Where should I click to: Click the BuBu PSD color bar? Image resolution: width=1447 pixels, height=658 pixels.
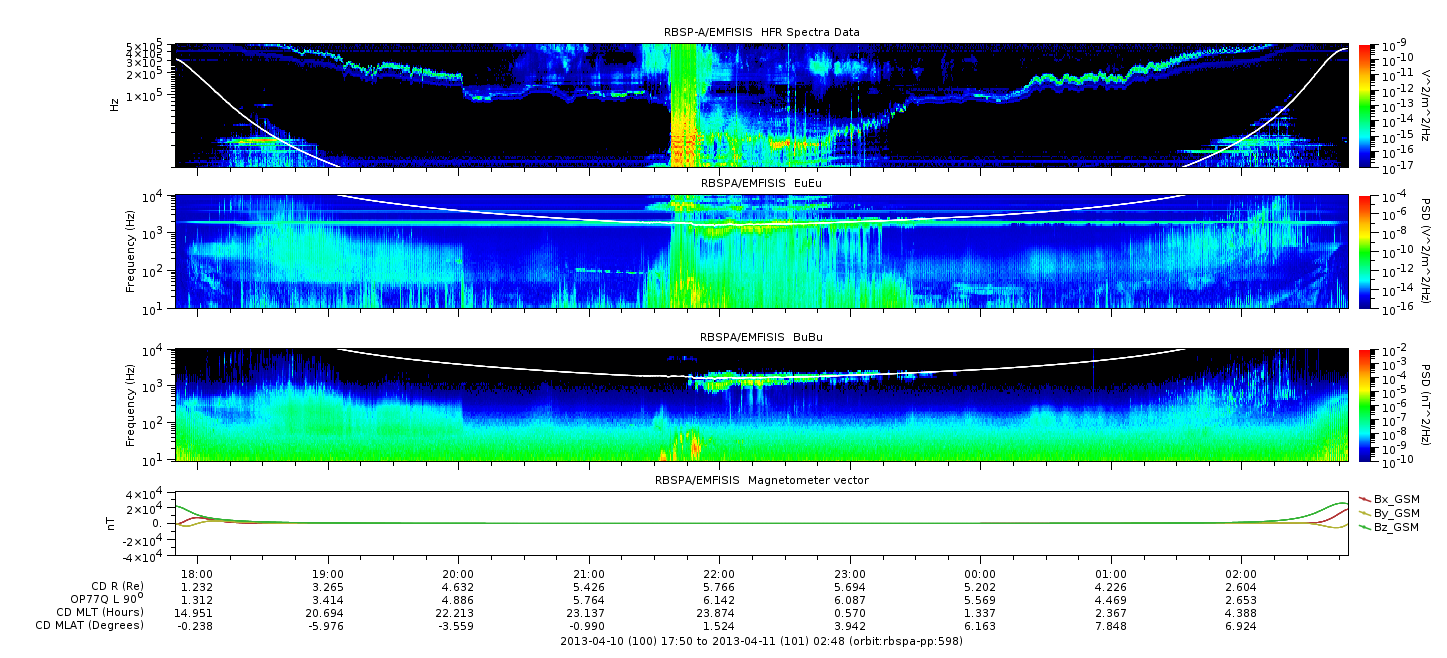(1366, 405)
